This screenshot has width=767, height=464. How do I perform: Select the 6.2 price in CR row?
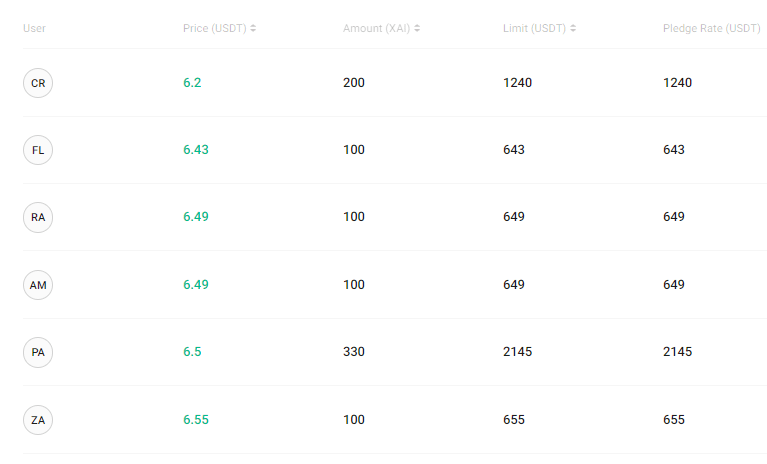coord(192,83)
